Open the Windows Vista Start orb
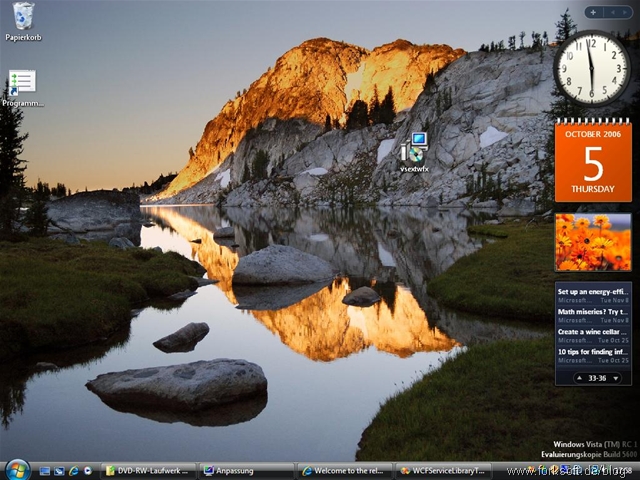Screen dimensions: 640x480 click(17, 470)
